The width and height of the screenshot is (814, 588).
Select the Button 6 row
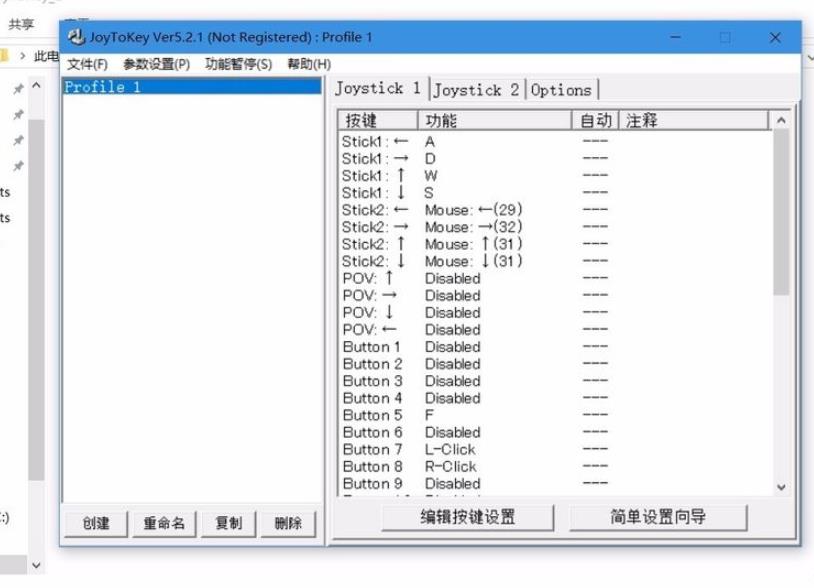[x=554, y=432]
